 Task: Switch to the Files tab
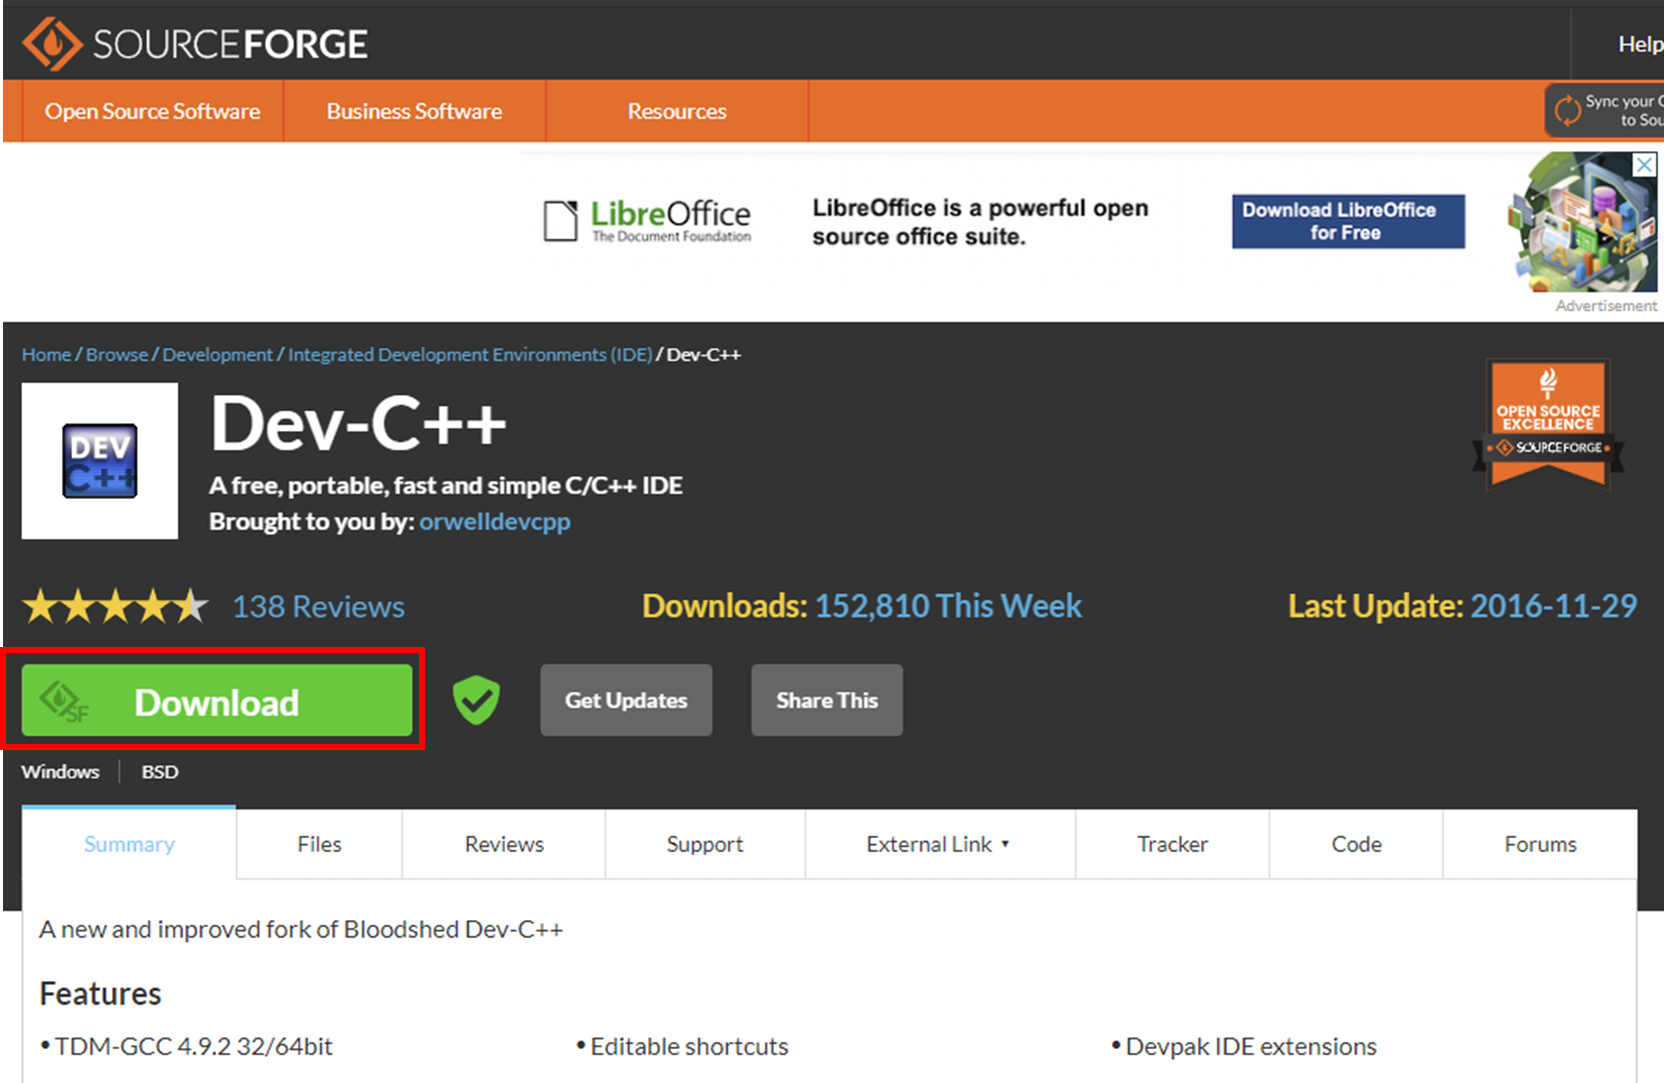pyautogui.click(x=319, y=844)
